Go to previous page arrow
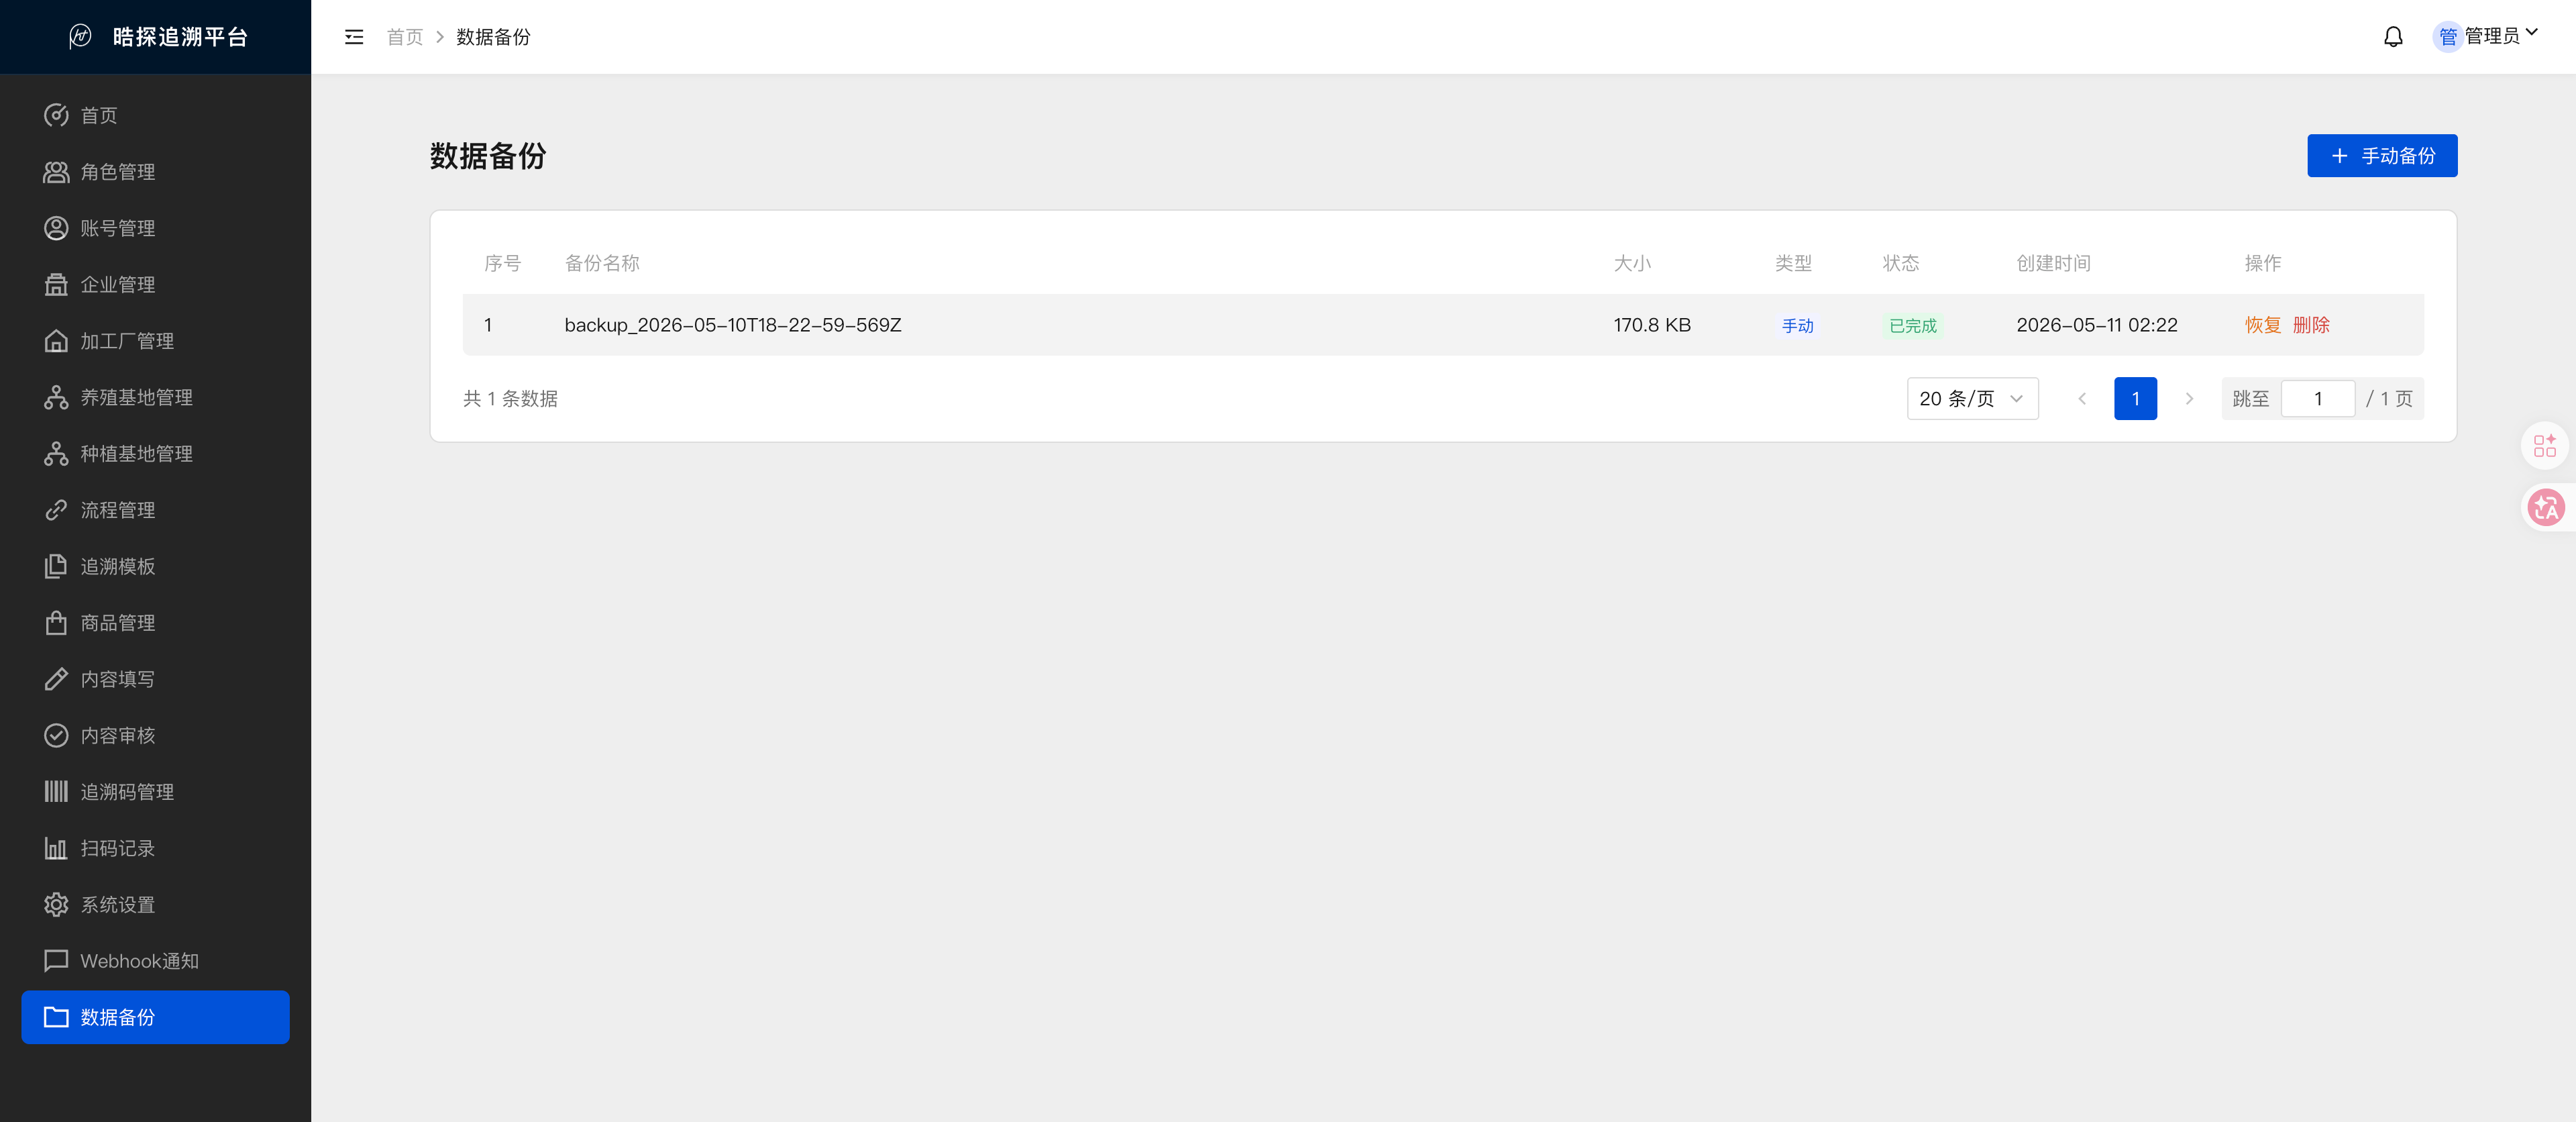Viewport: 2576px width, 1122px height. point(2082,399)
